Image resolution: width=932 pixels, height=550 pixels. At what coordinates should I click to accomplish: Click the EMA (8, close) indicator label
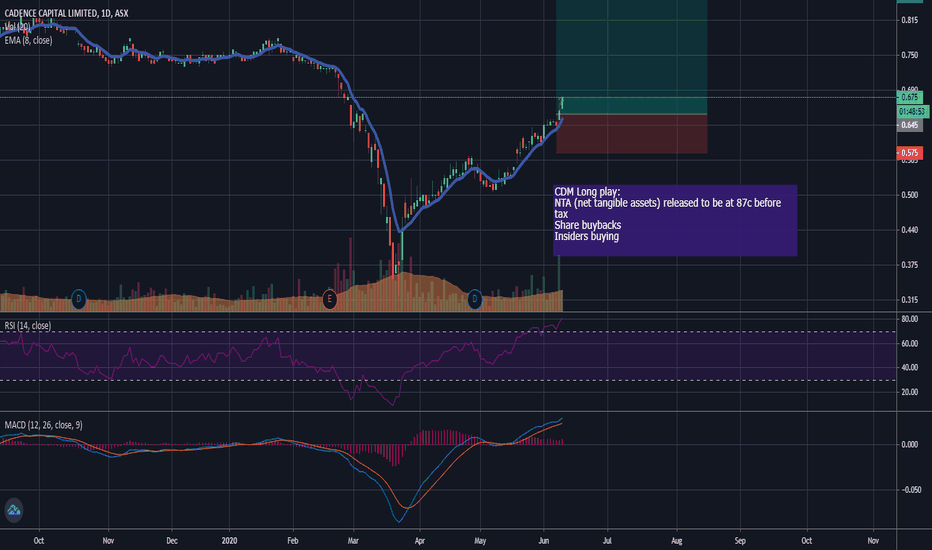tap(28, 40)
